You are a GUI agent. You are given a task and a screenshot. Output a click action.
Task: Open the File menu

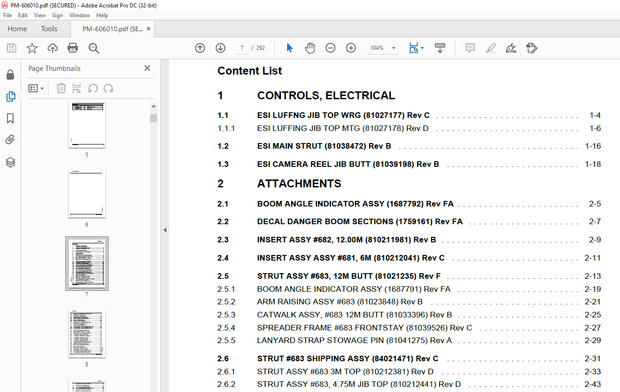pos(7,15)
